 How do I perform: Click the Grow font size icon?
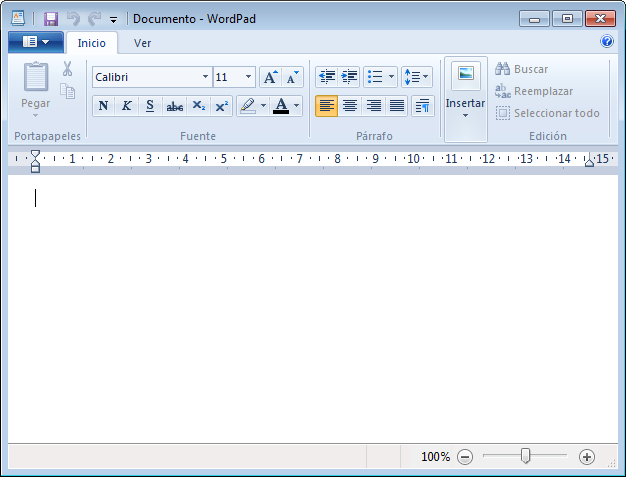pyautogui.click(x=270, y=77)
